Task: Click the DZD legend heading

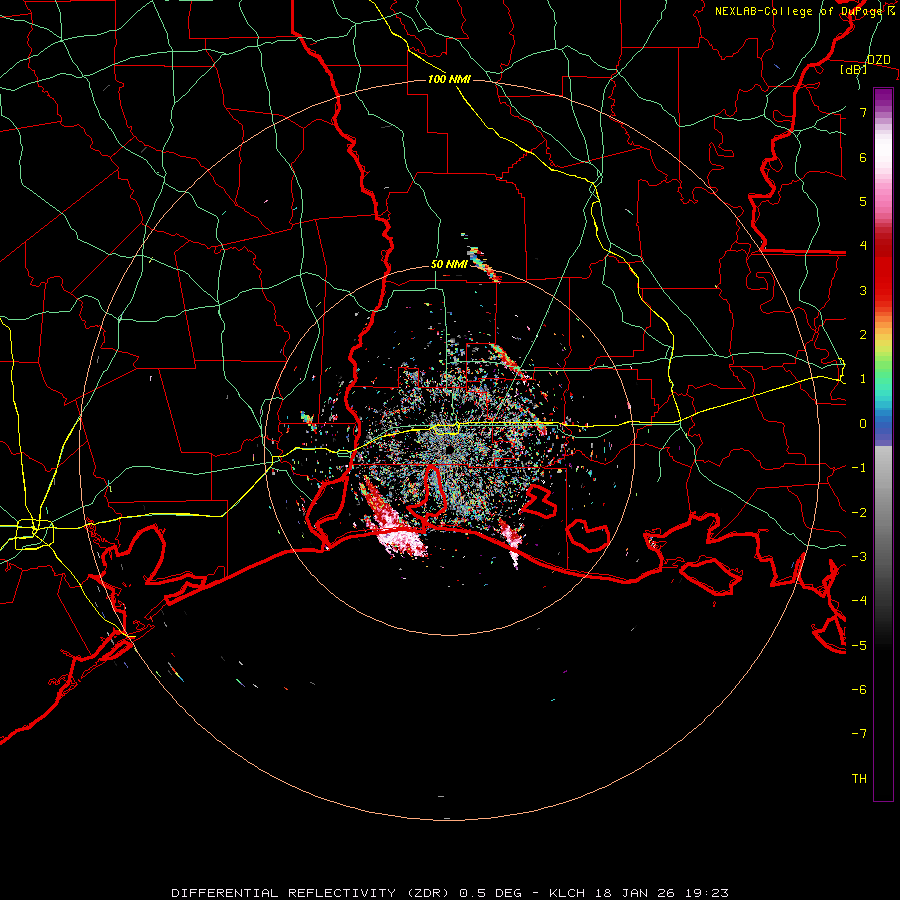Action: (x=879, y=60)
